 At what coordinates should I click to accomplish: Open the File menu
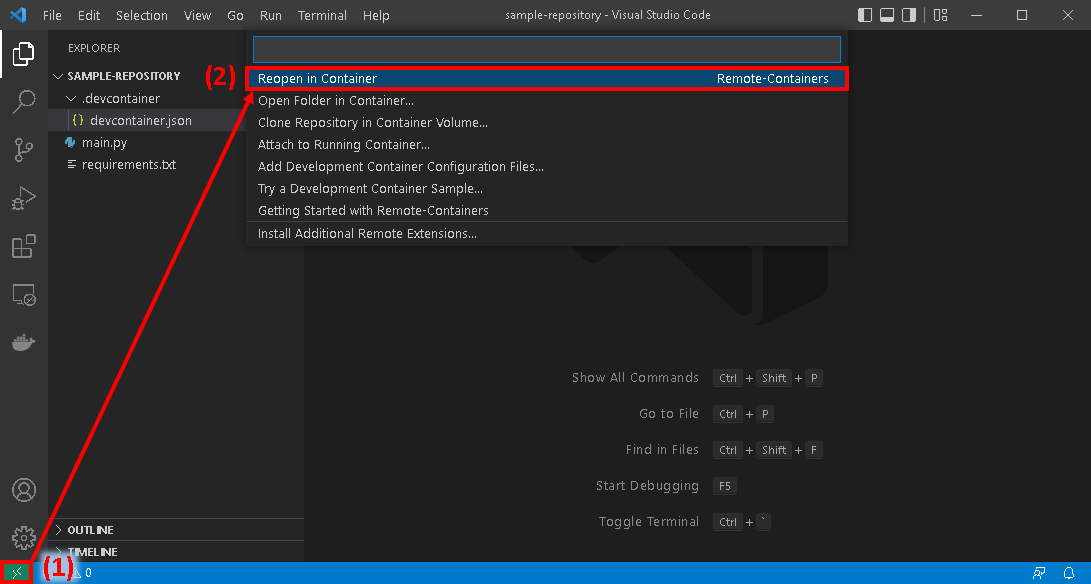[52, 15]
